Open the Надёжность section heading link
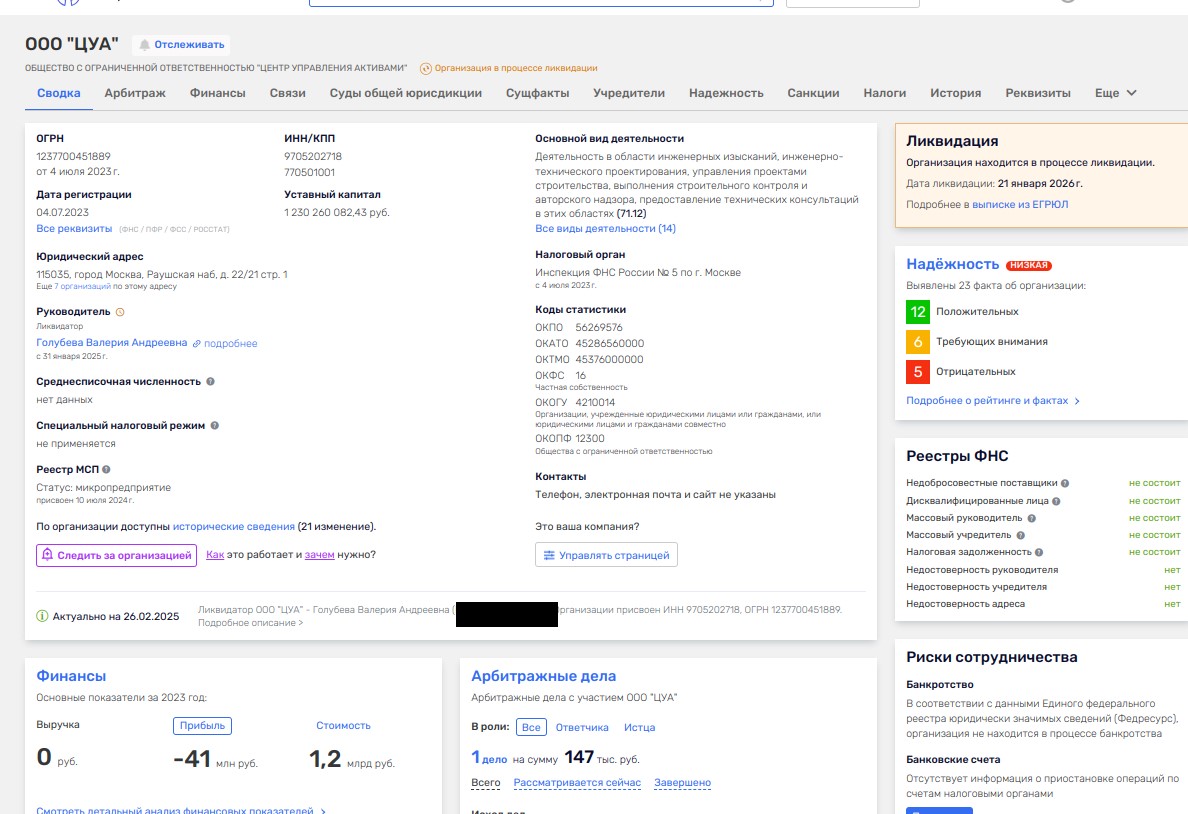The image size is (1188, 814). point(952,265)
